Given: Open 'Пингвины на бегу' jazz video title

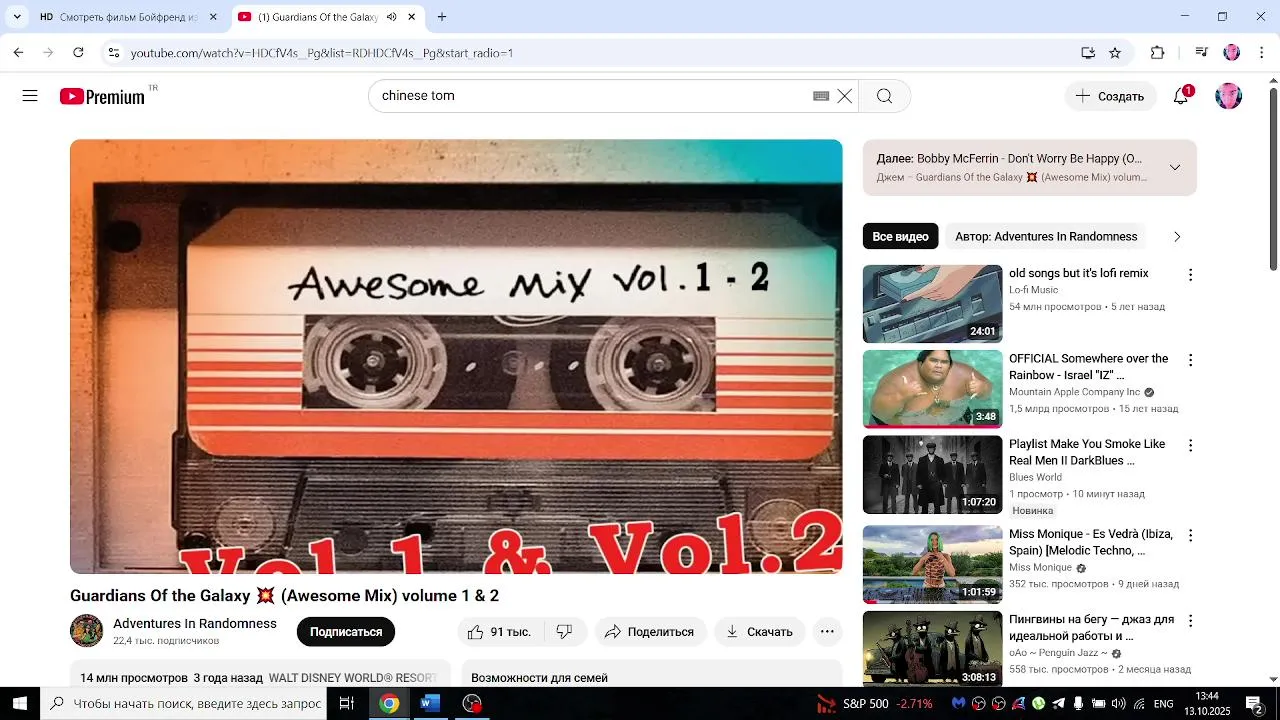Looking at the screenshot, I should (x=1091, y=627).
